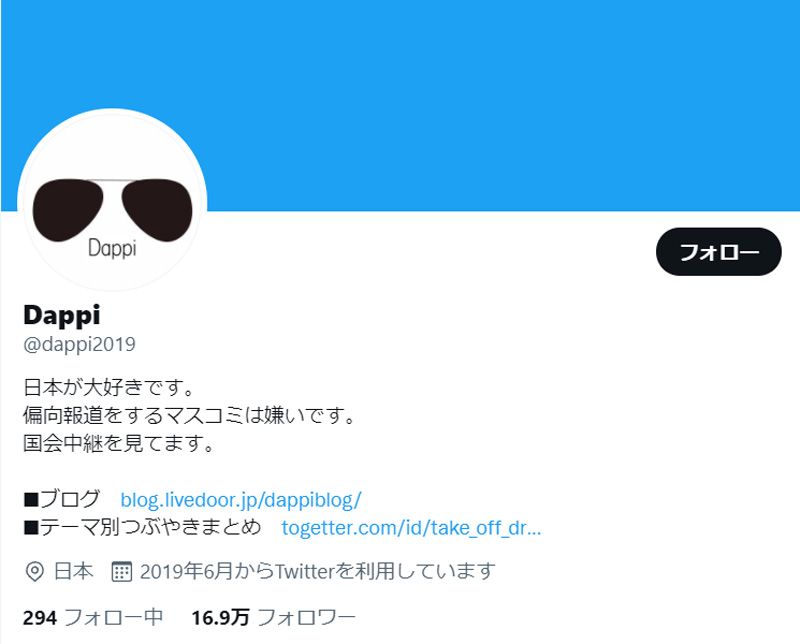
Task: Click the blue header banner image
Action: (400, 105)
